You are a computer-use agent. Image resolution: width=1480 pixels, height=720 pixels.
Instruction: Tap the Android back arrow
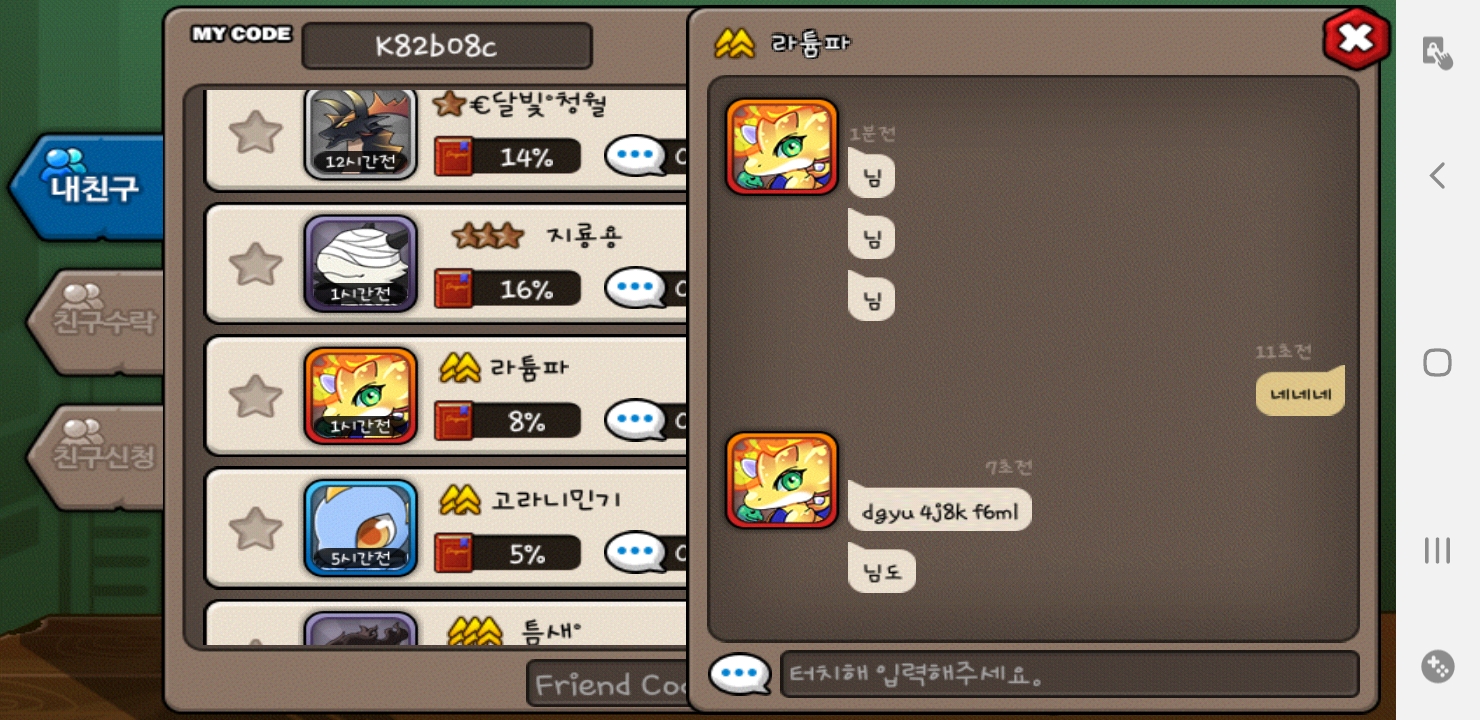(1437, 176)
